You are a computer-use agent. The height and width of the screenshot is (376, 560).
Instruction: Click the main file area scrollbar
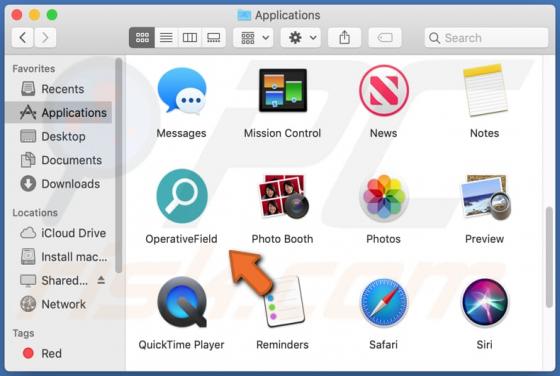[549, 256]
